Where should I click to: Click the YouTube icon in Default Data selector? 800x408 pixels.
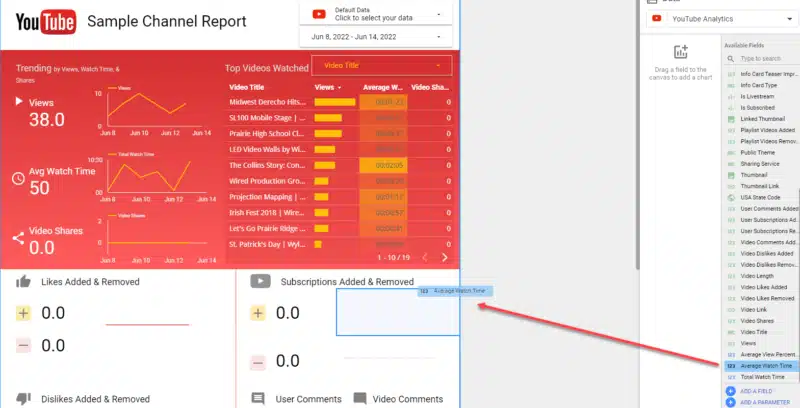[319, 14]
